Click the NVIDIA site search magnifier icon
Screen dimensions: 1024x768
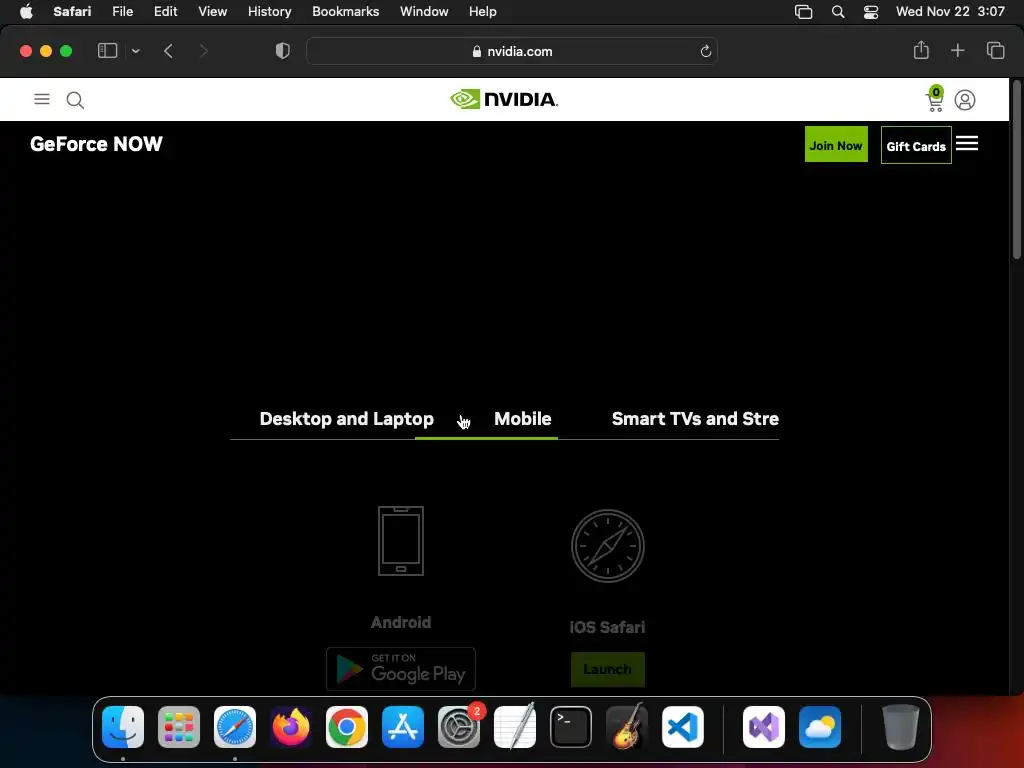coord(75,100)
